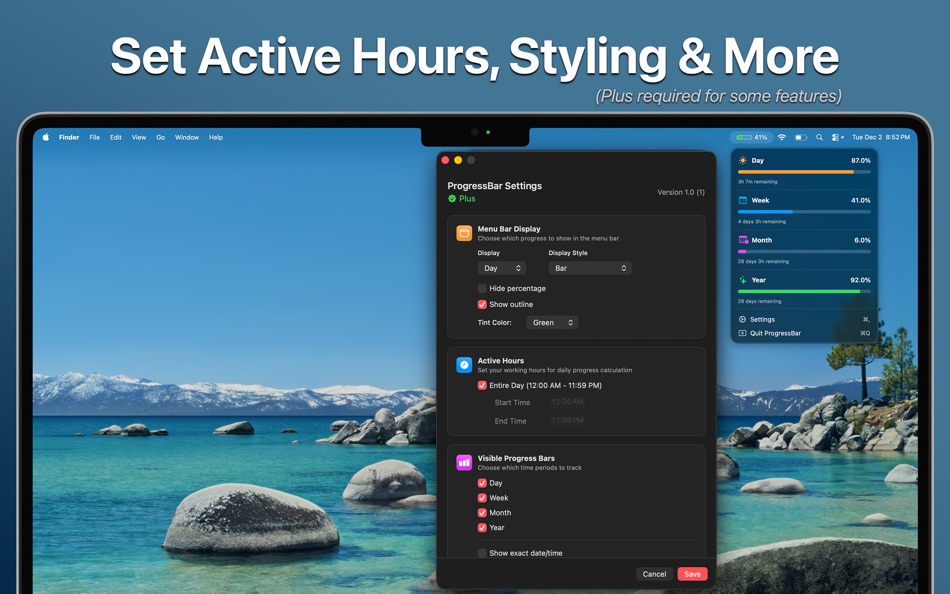Viewport: 950px width, 594px height.
Task: Click the Month icon in the progress popover
Action: (x=742, y=240)
